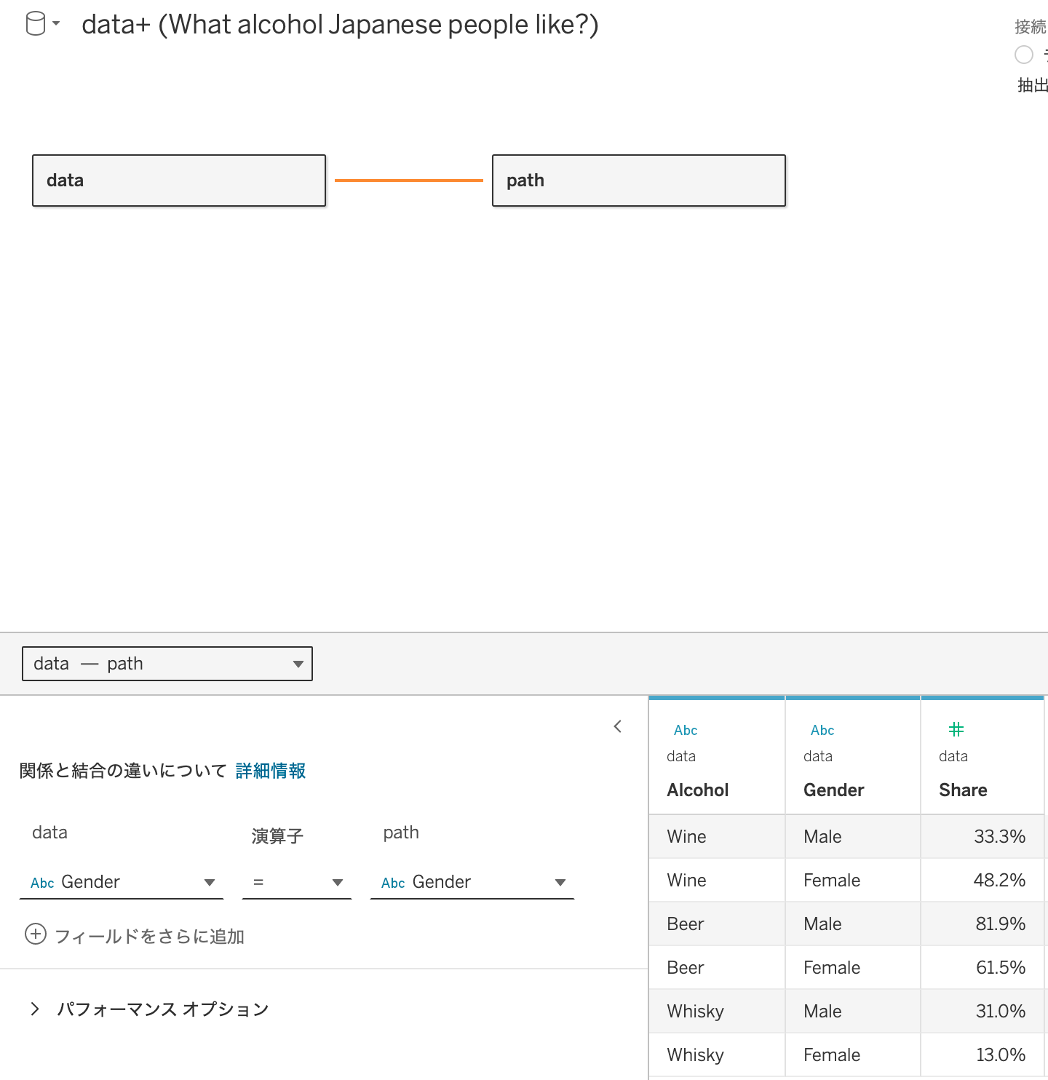The image size is (1048, 1080).
Task: Click the Female cell in the Whisky row
Action: (x=853, y=1055)
